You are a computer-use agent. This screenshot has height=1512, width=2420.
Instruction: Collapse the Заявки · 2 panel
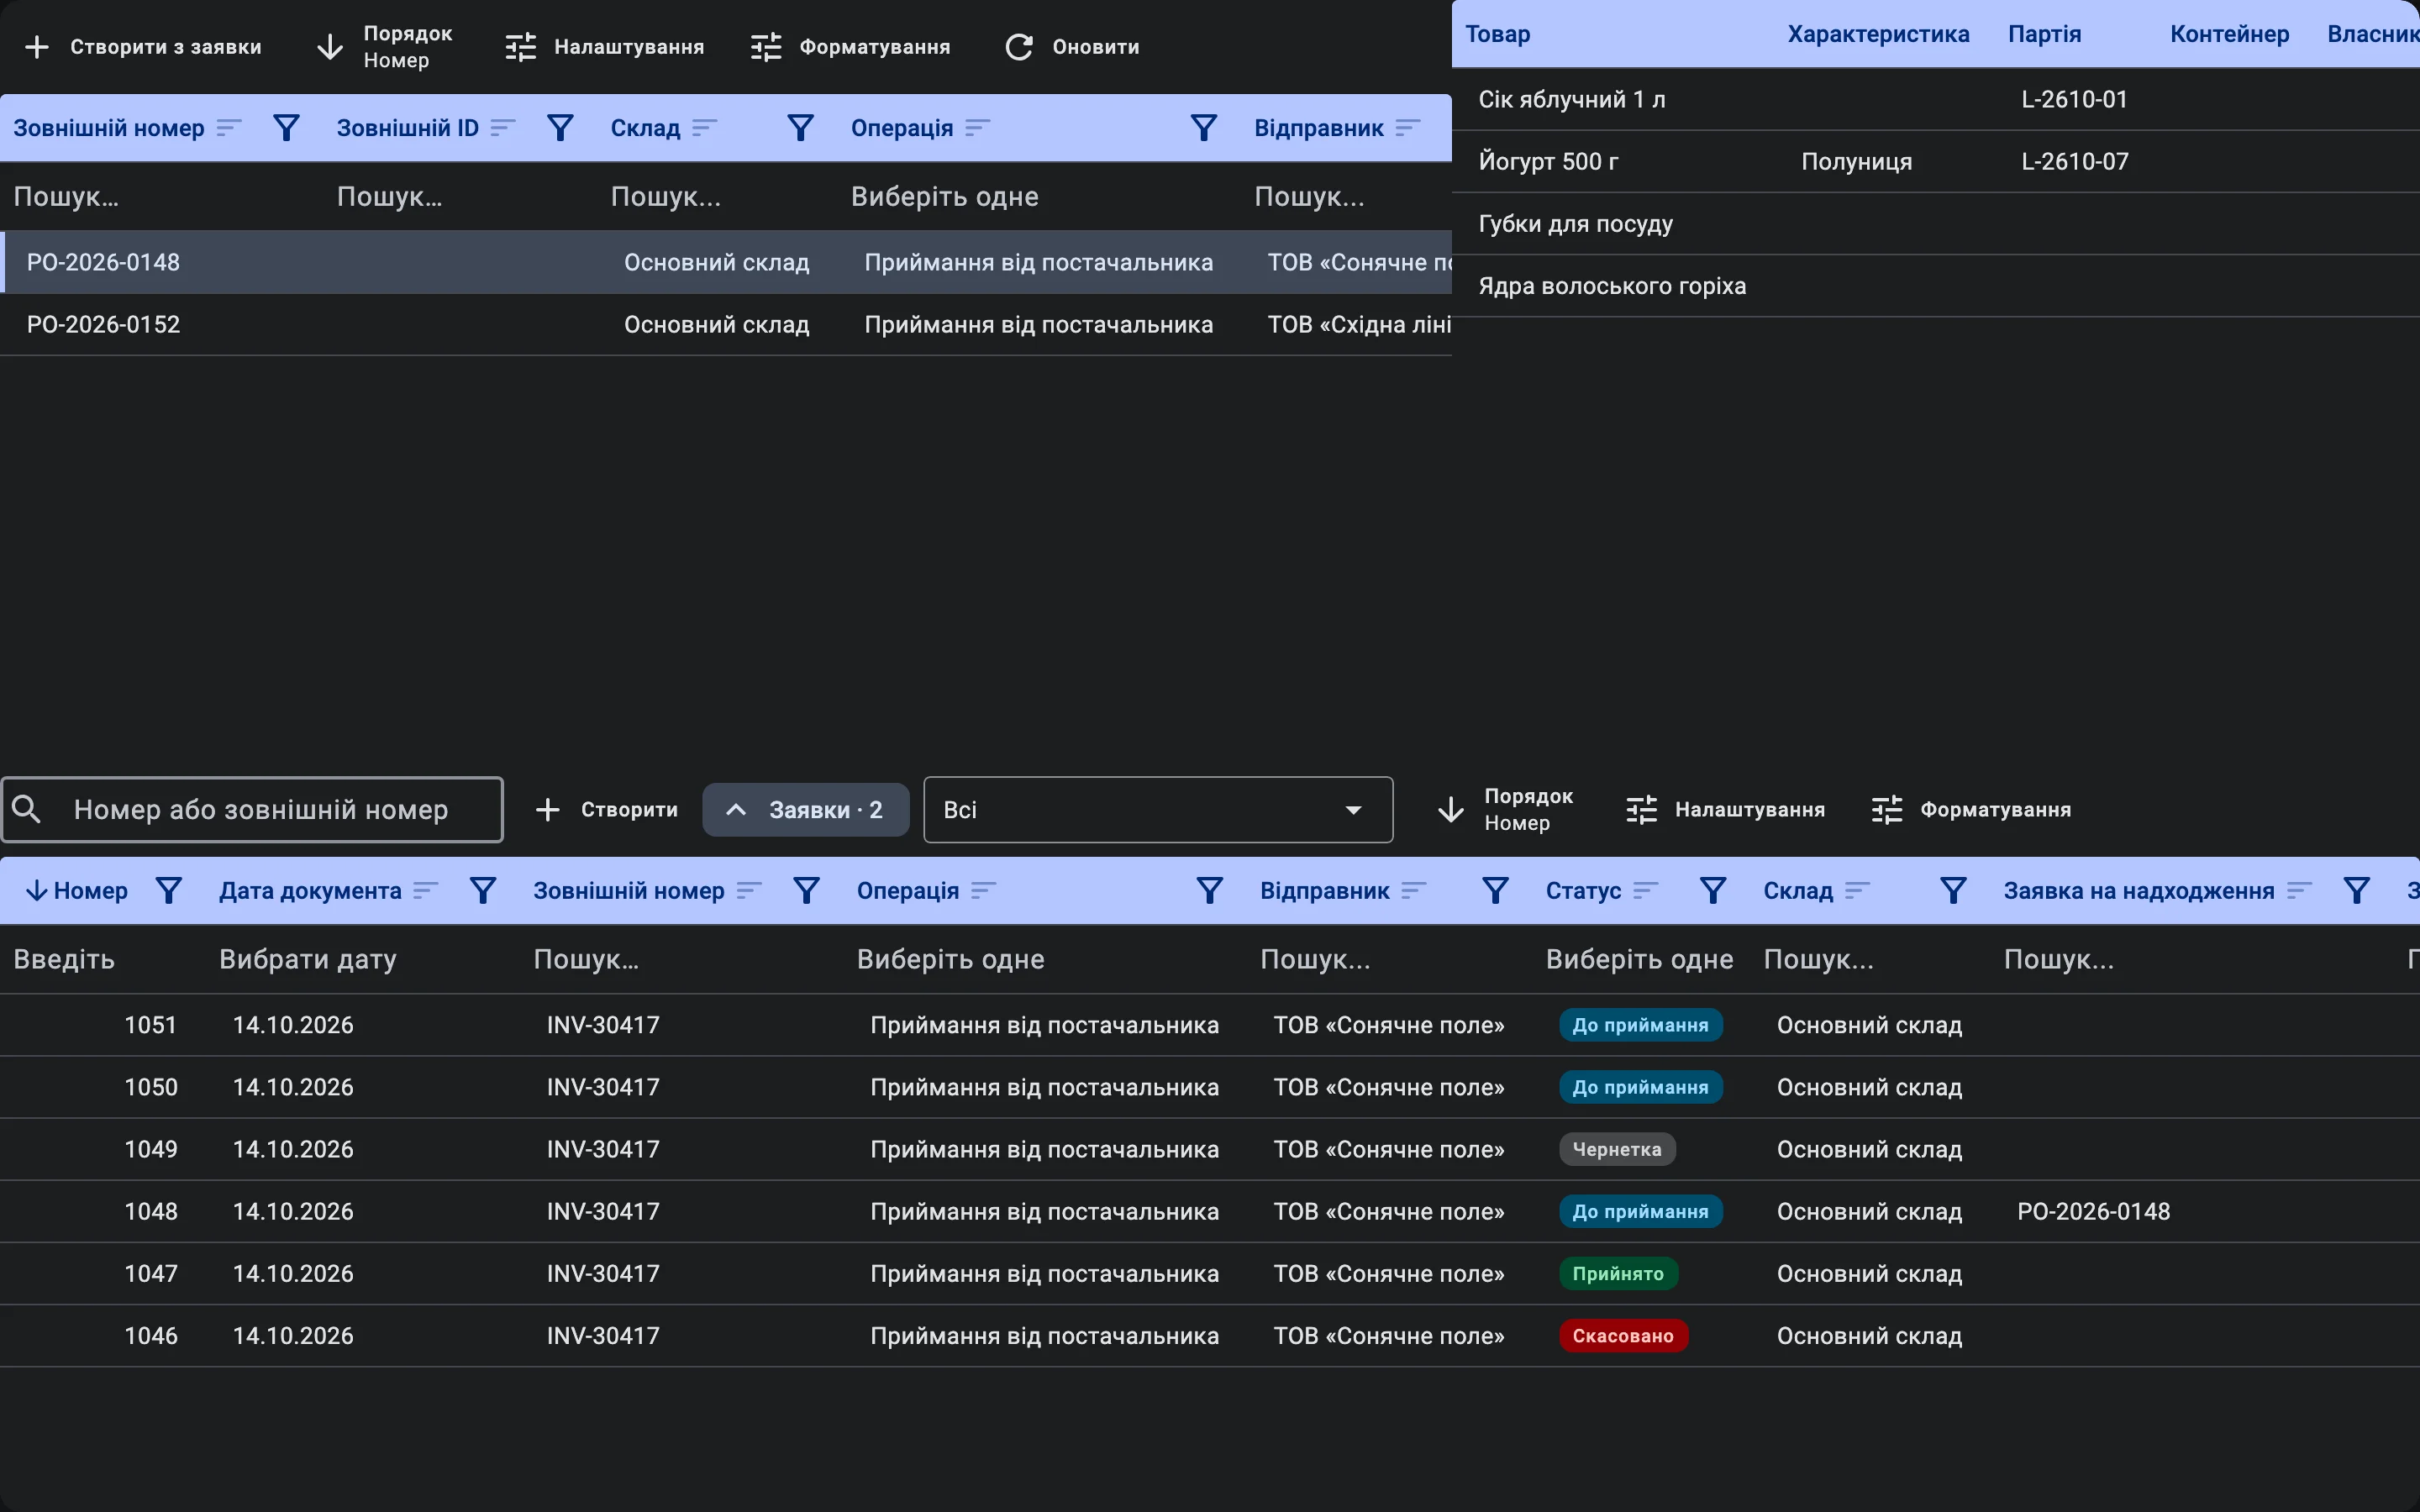point(806,809)
